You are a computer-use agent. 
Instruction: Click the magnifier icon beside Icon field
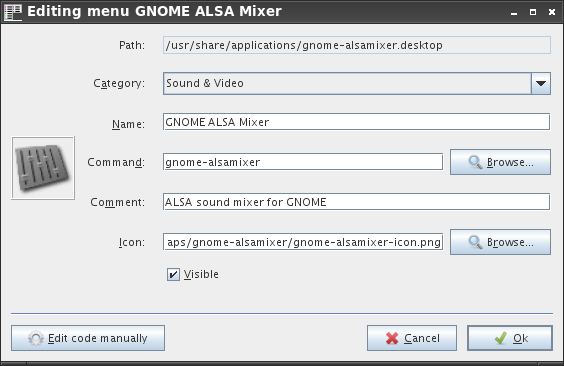[x=475, y=242]
